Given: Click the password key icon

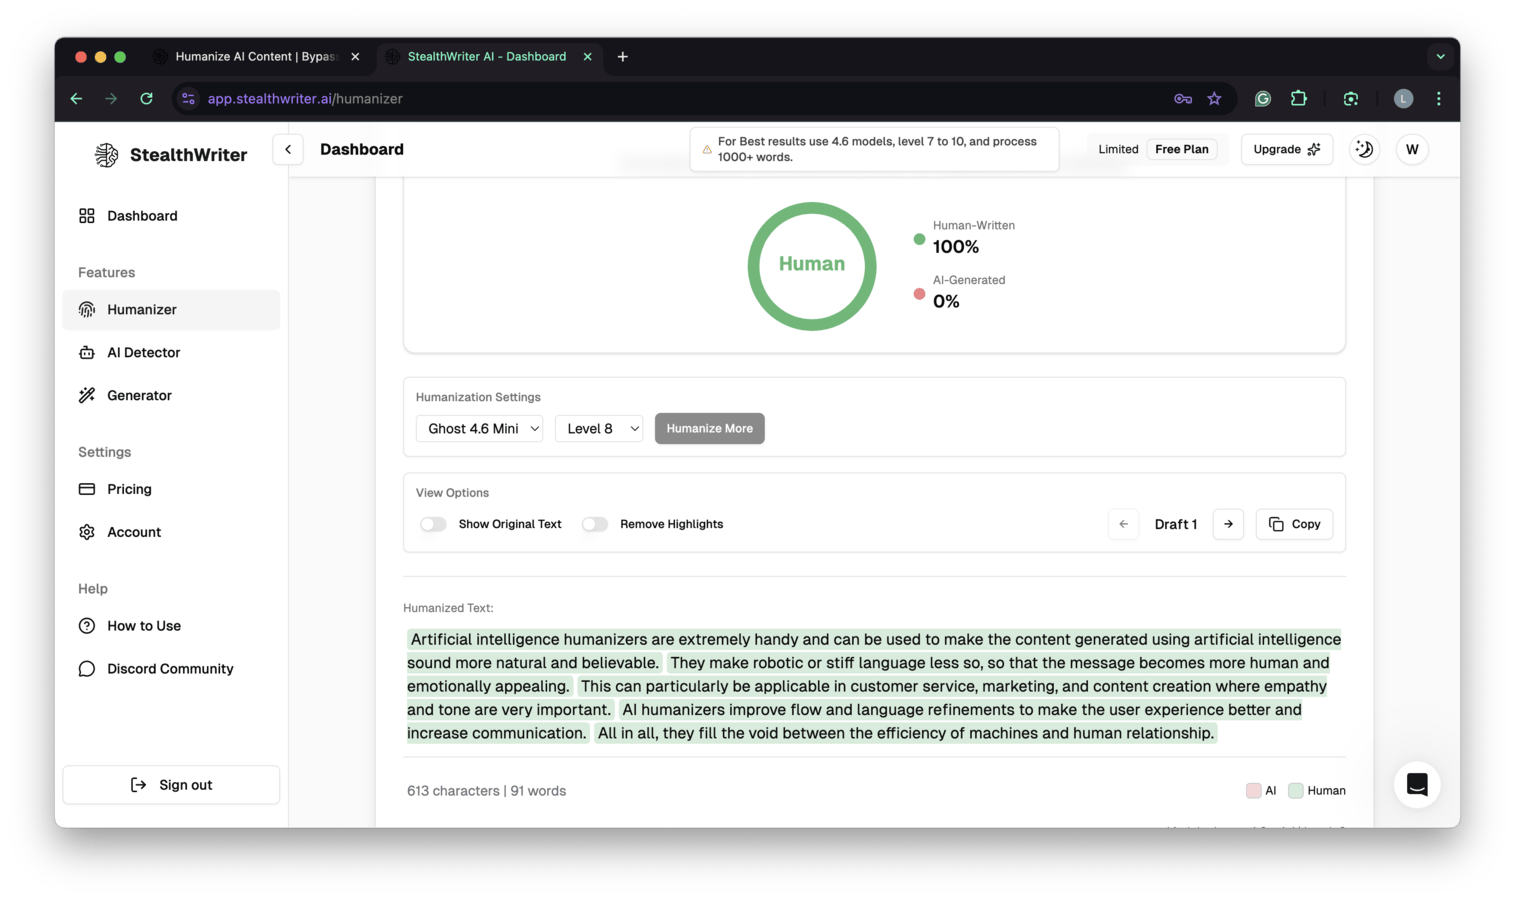Looking at the screenshot, I should click(1183, 99).
